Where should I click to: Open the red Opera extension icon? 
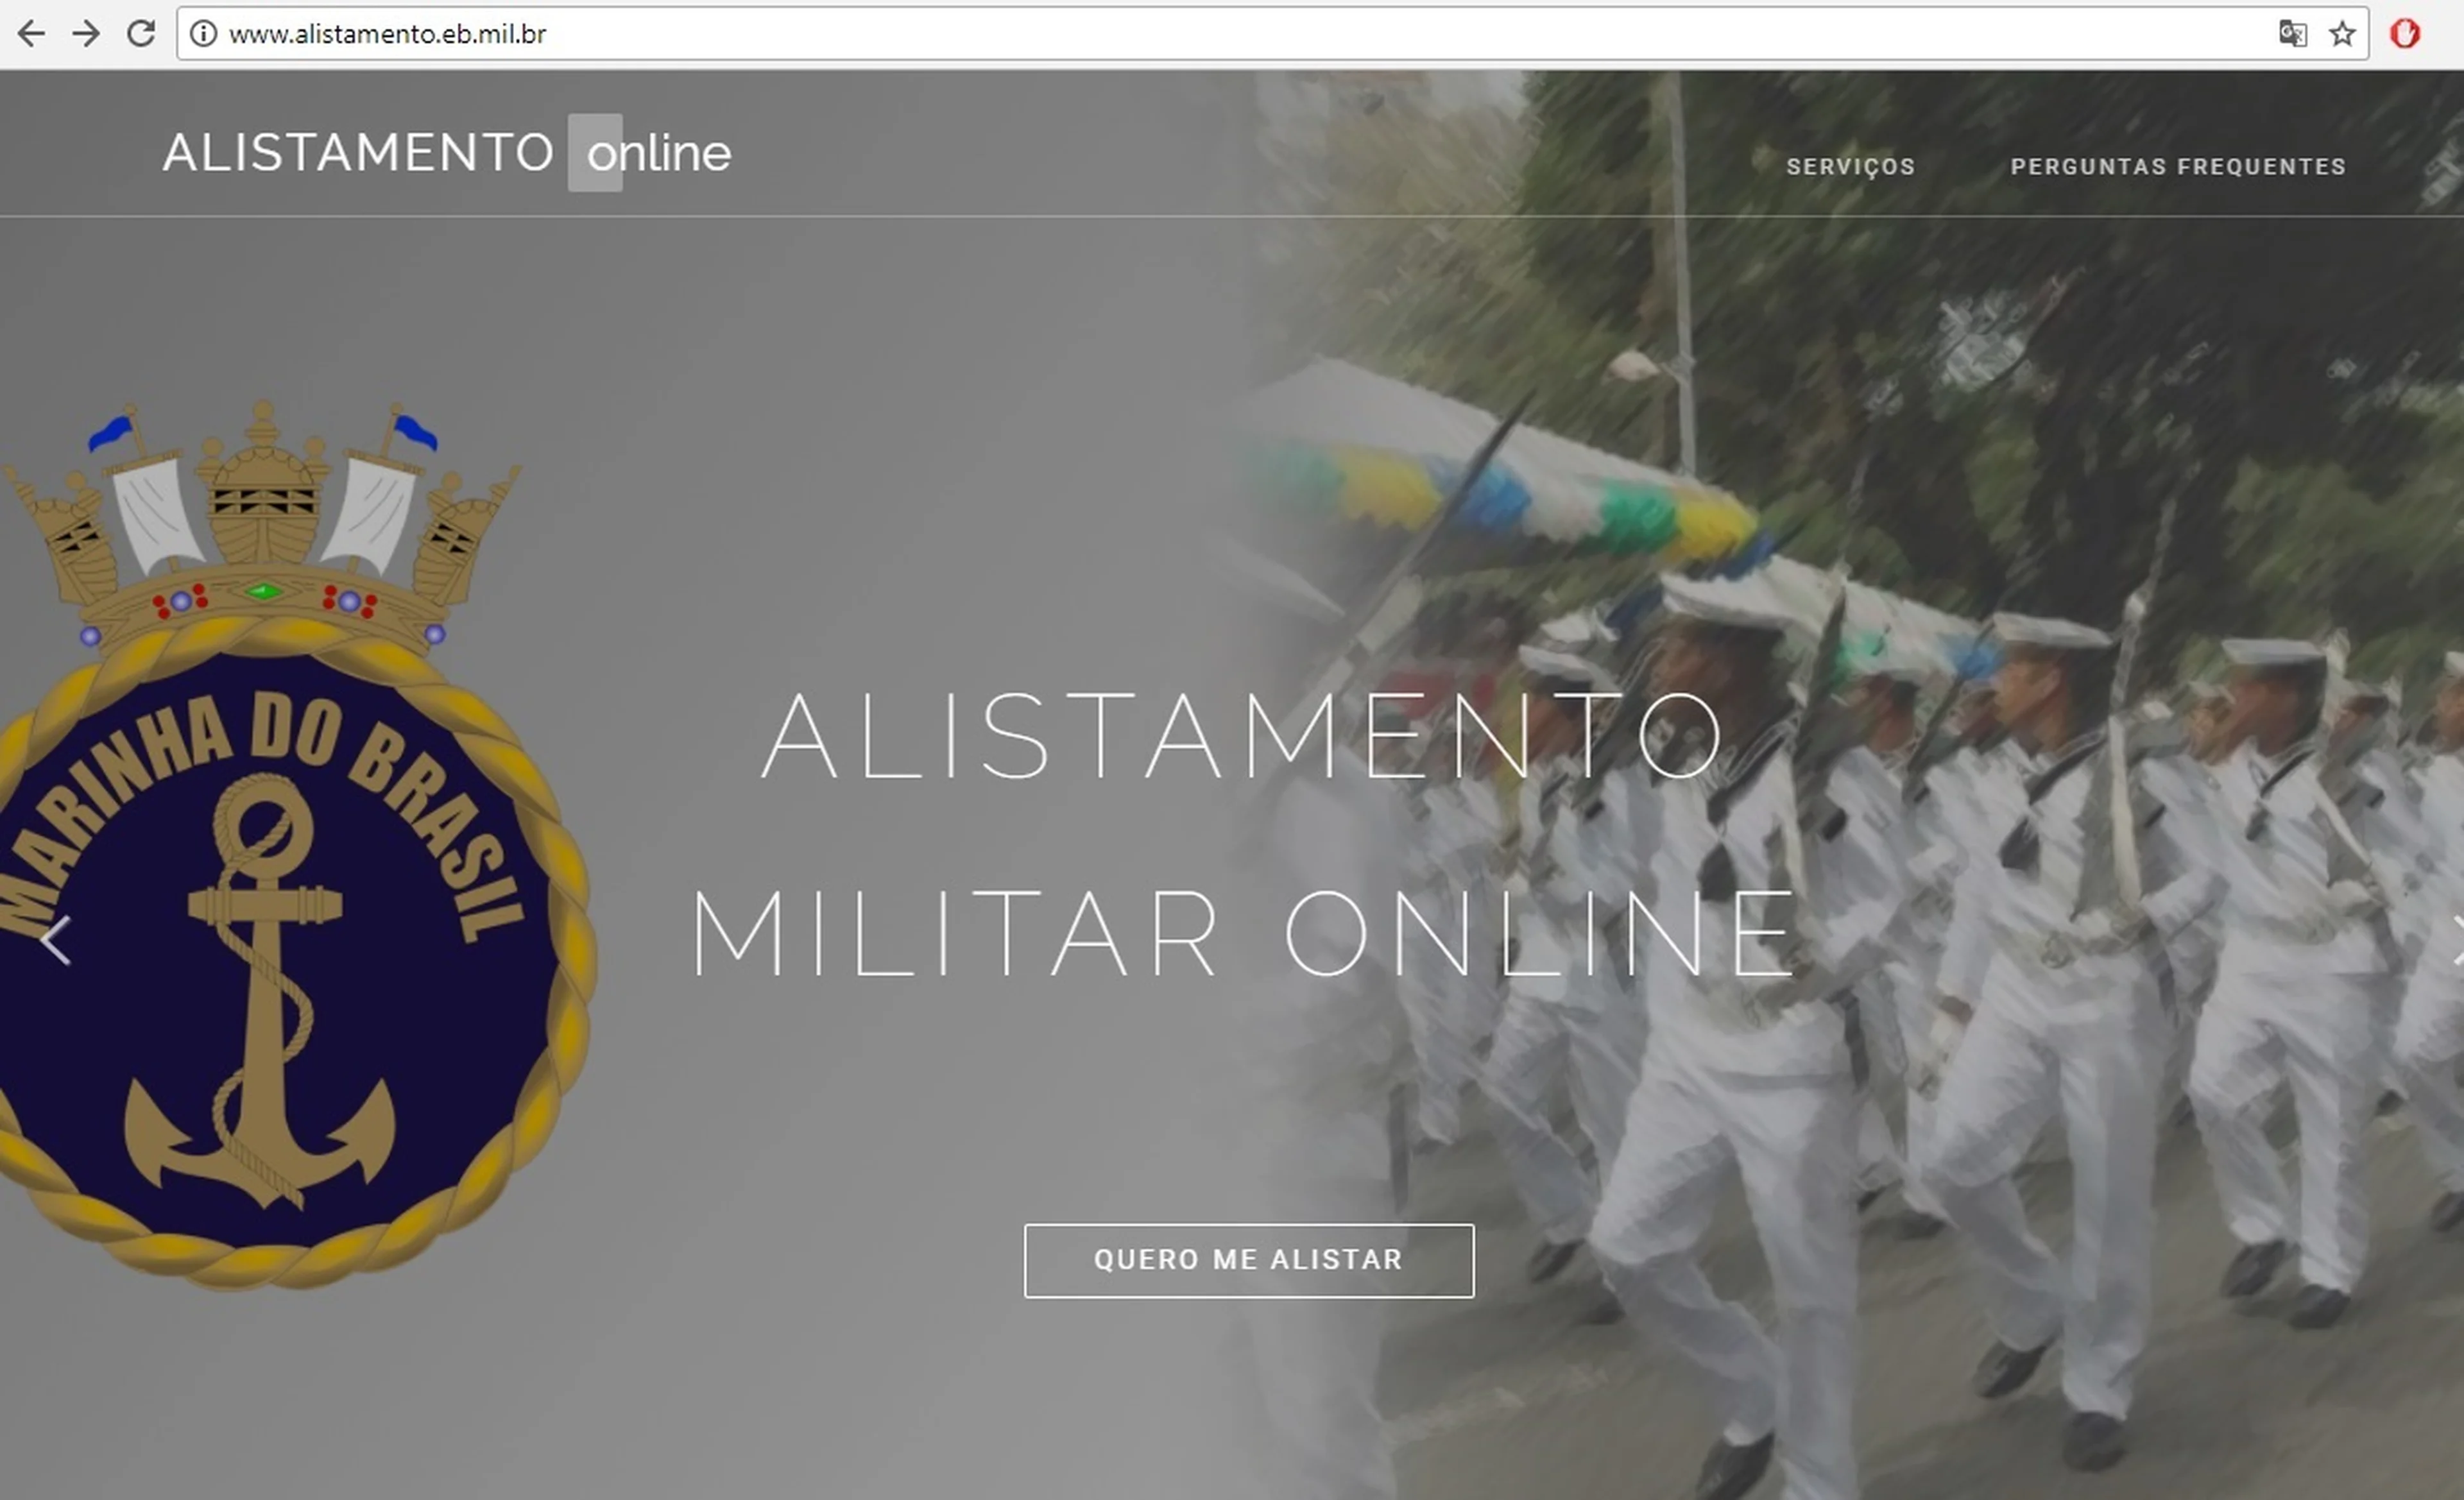coord(2405,34)
